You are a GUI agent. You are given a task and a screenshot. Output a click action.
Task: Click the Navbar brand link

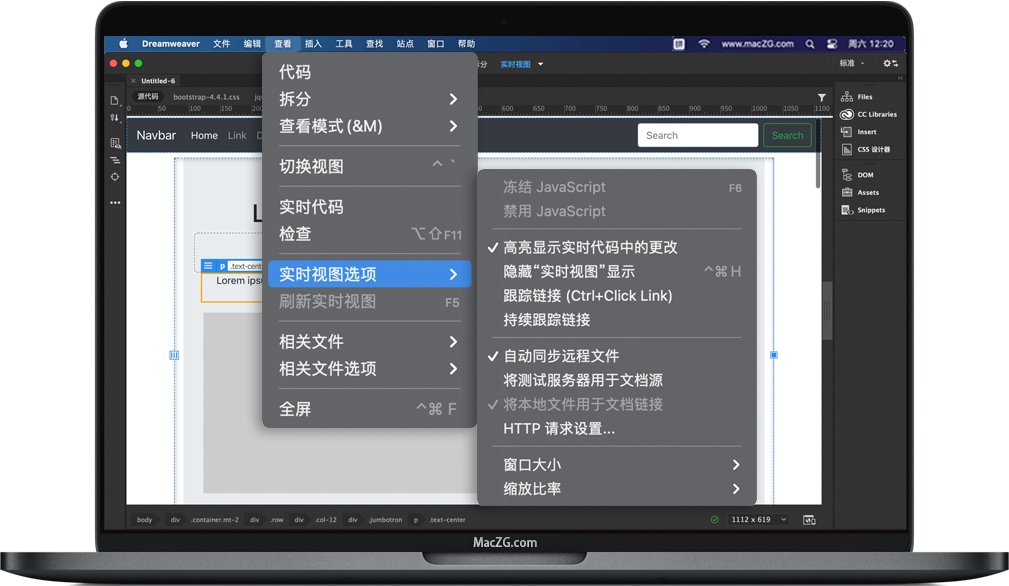click(x=156, y=136)
